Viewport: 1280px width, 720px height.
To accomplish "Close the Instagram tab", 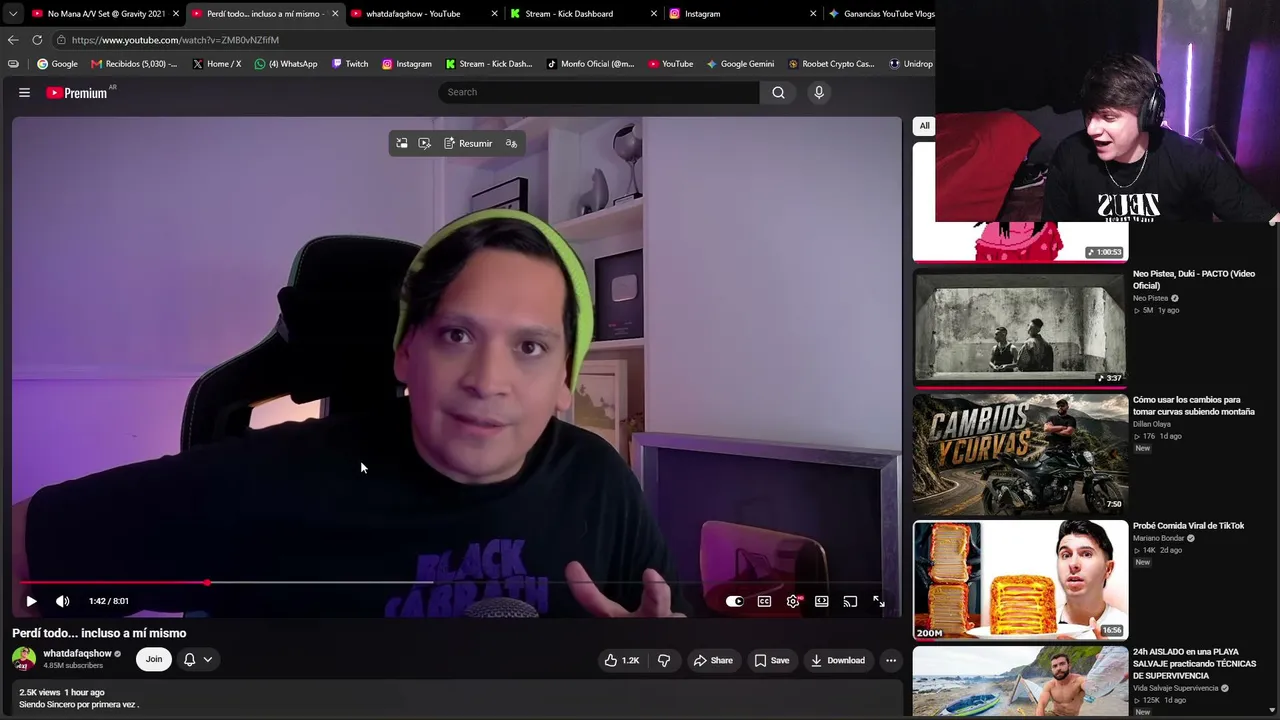I will (813, 14).
